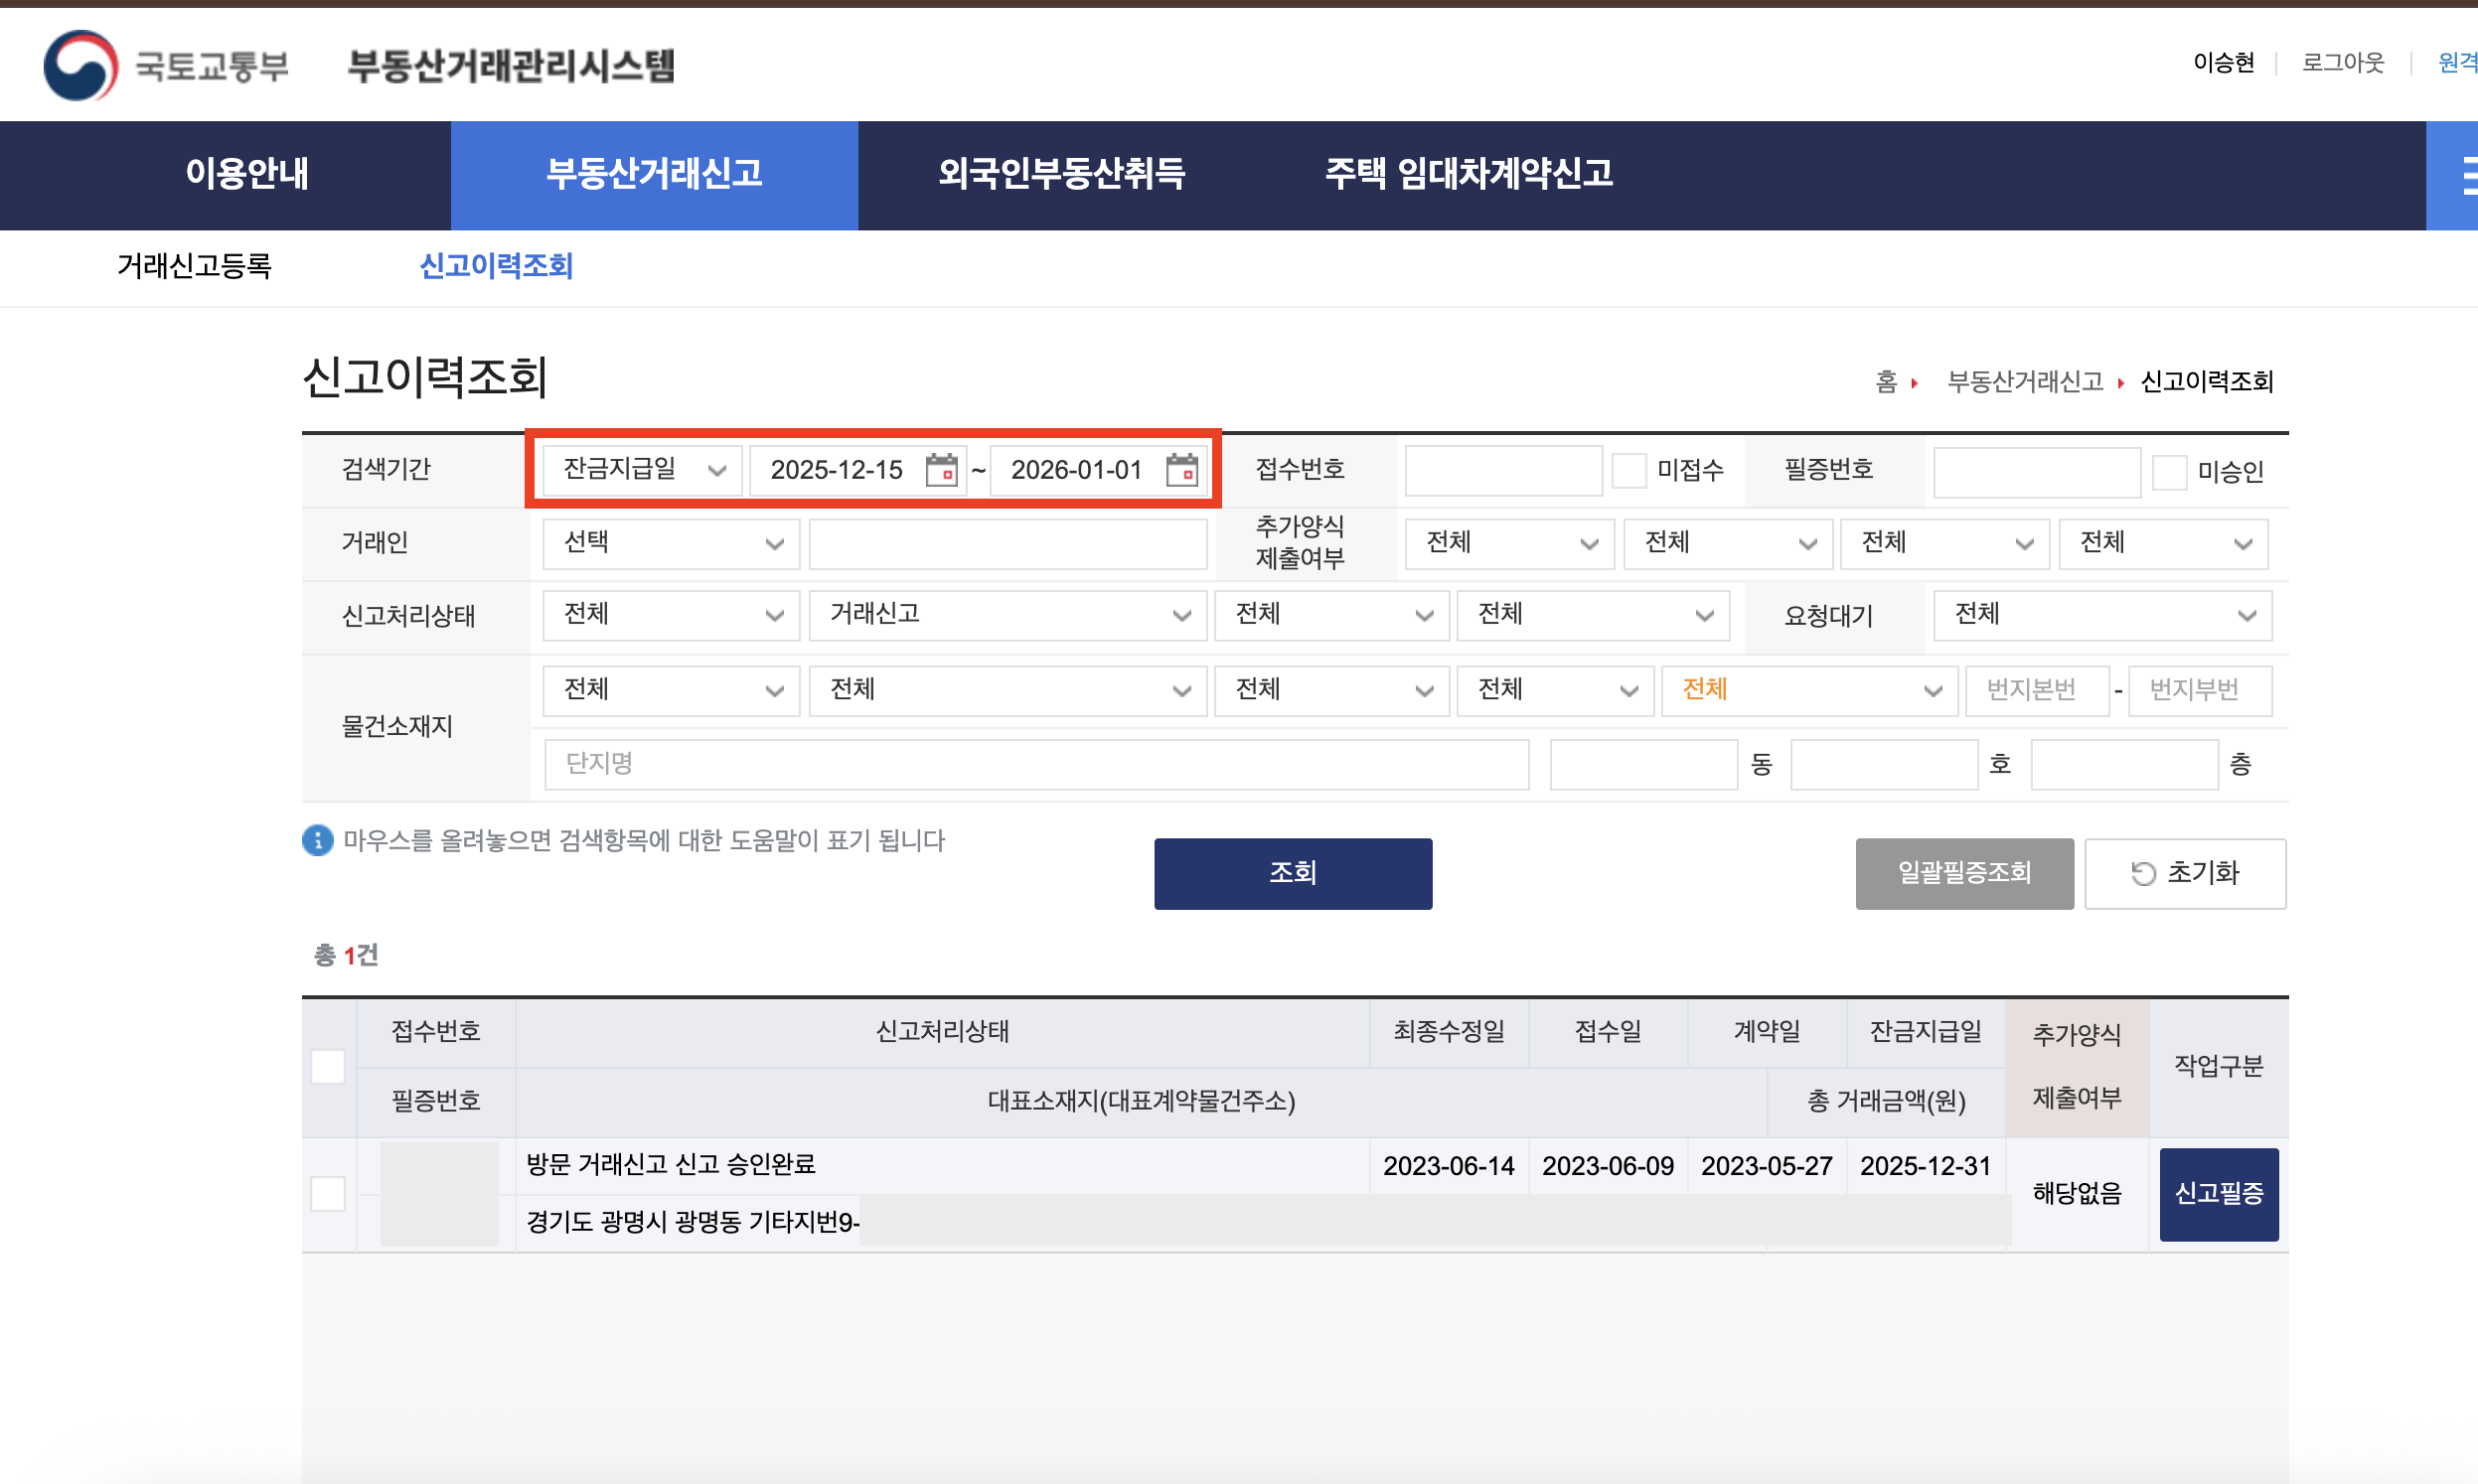This screenshot has height=1484, width=2478.
Task: Check the 미승인 checkbox
Action: [2168, 471]
